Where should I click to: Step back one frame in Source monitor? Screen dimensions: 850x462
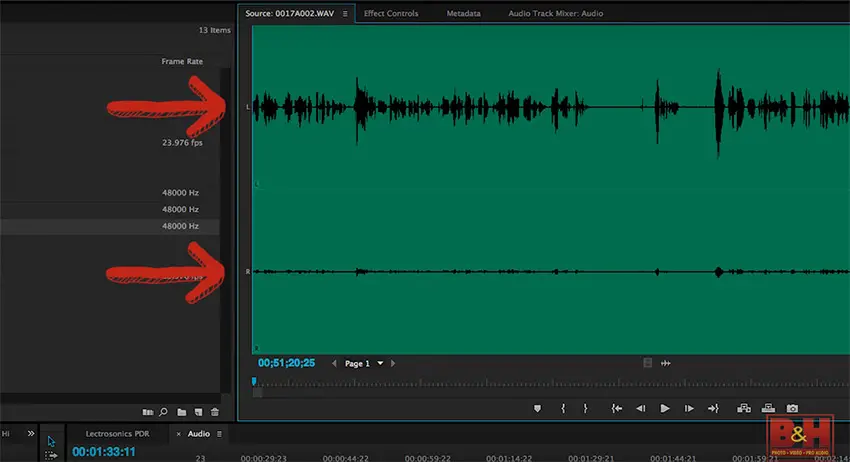point(641,408)
